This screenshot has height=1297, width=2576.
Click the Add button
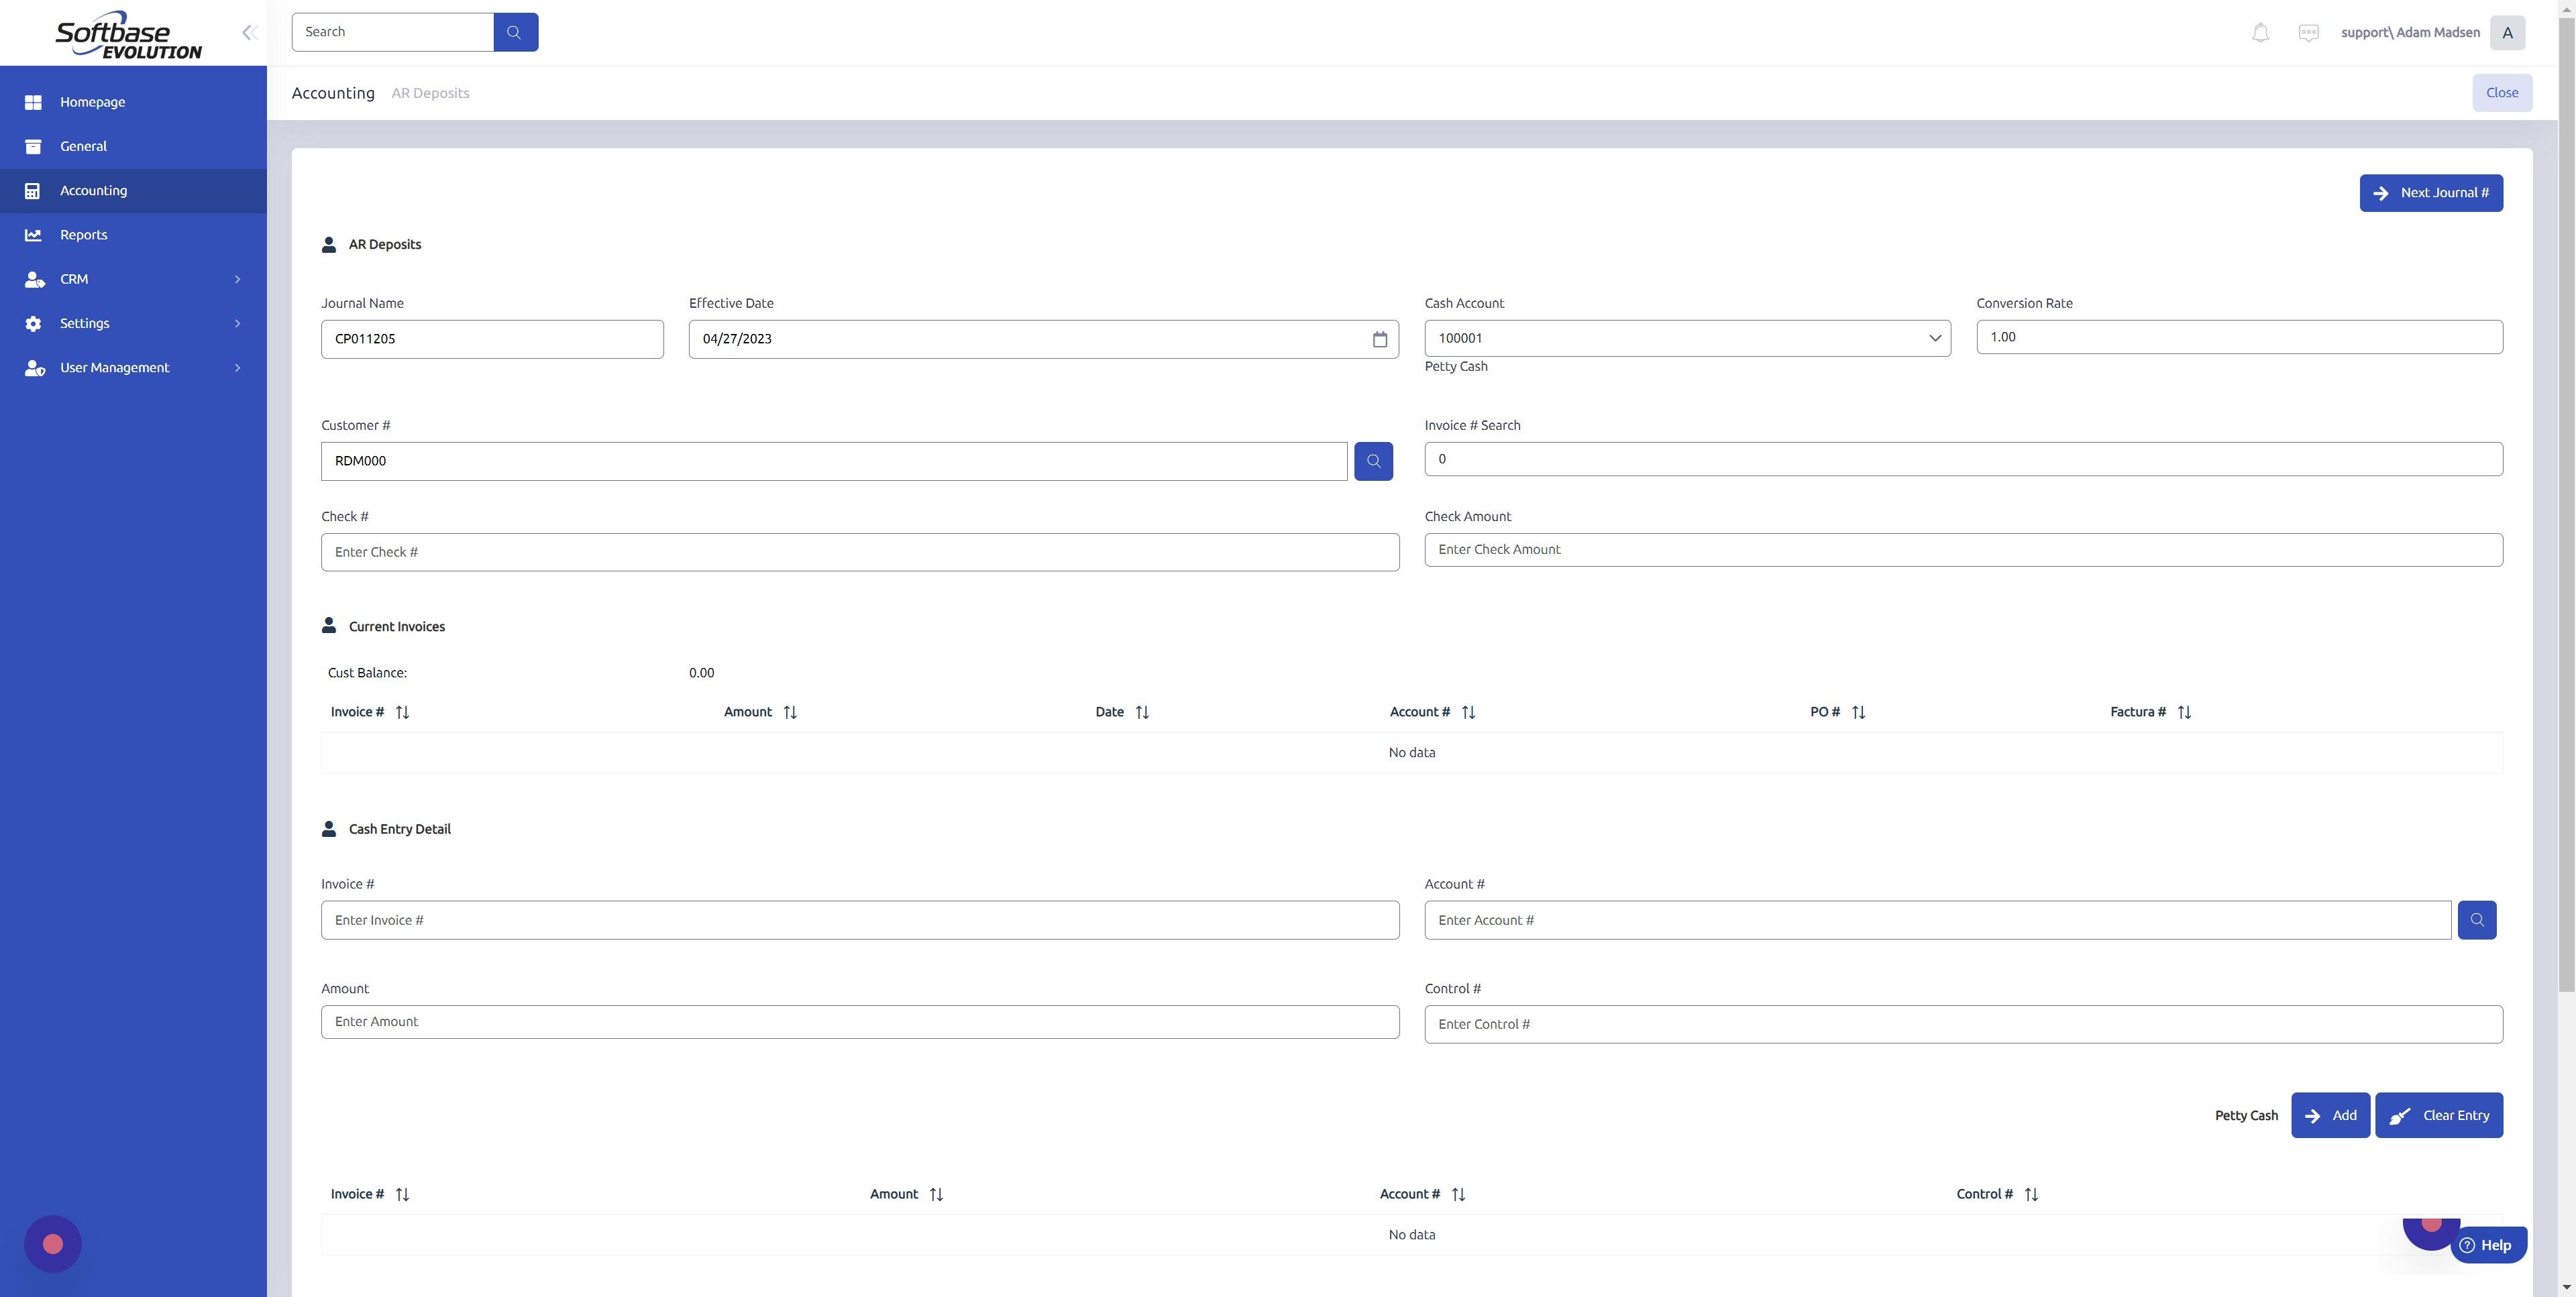coord(2330,1115)
